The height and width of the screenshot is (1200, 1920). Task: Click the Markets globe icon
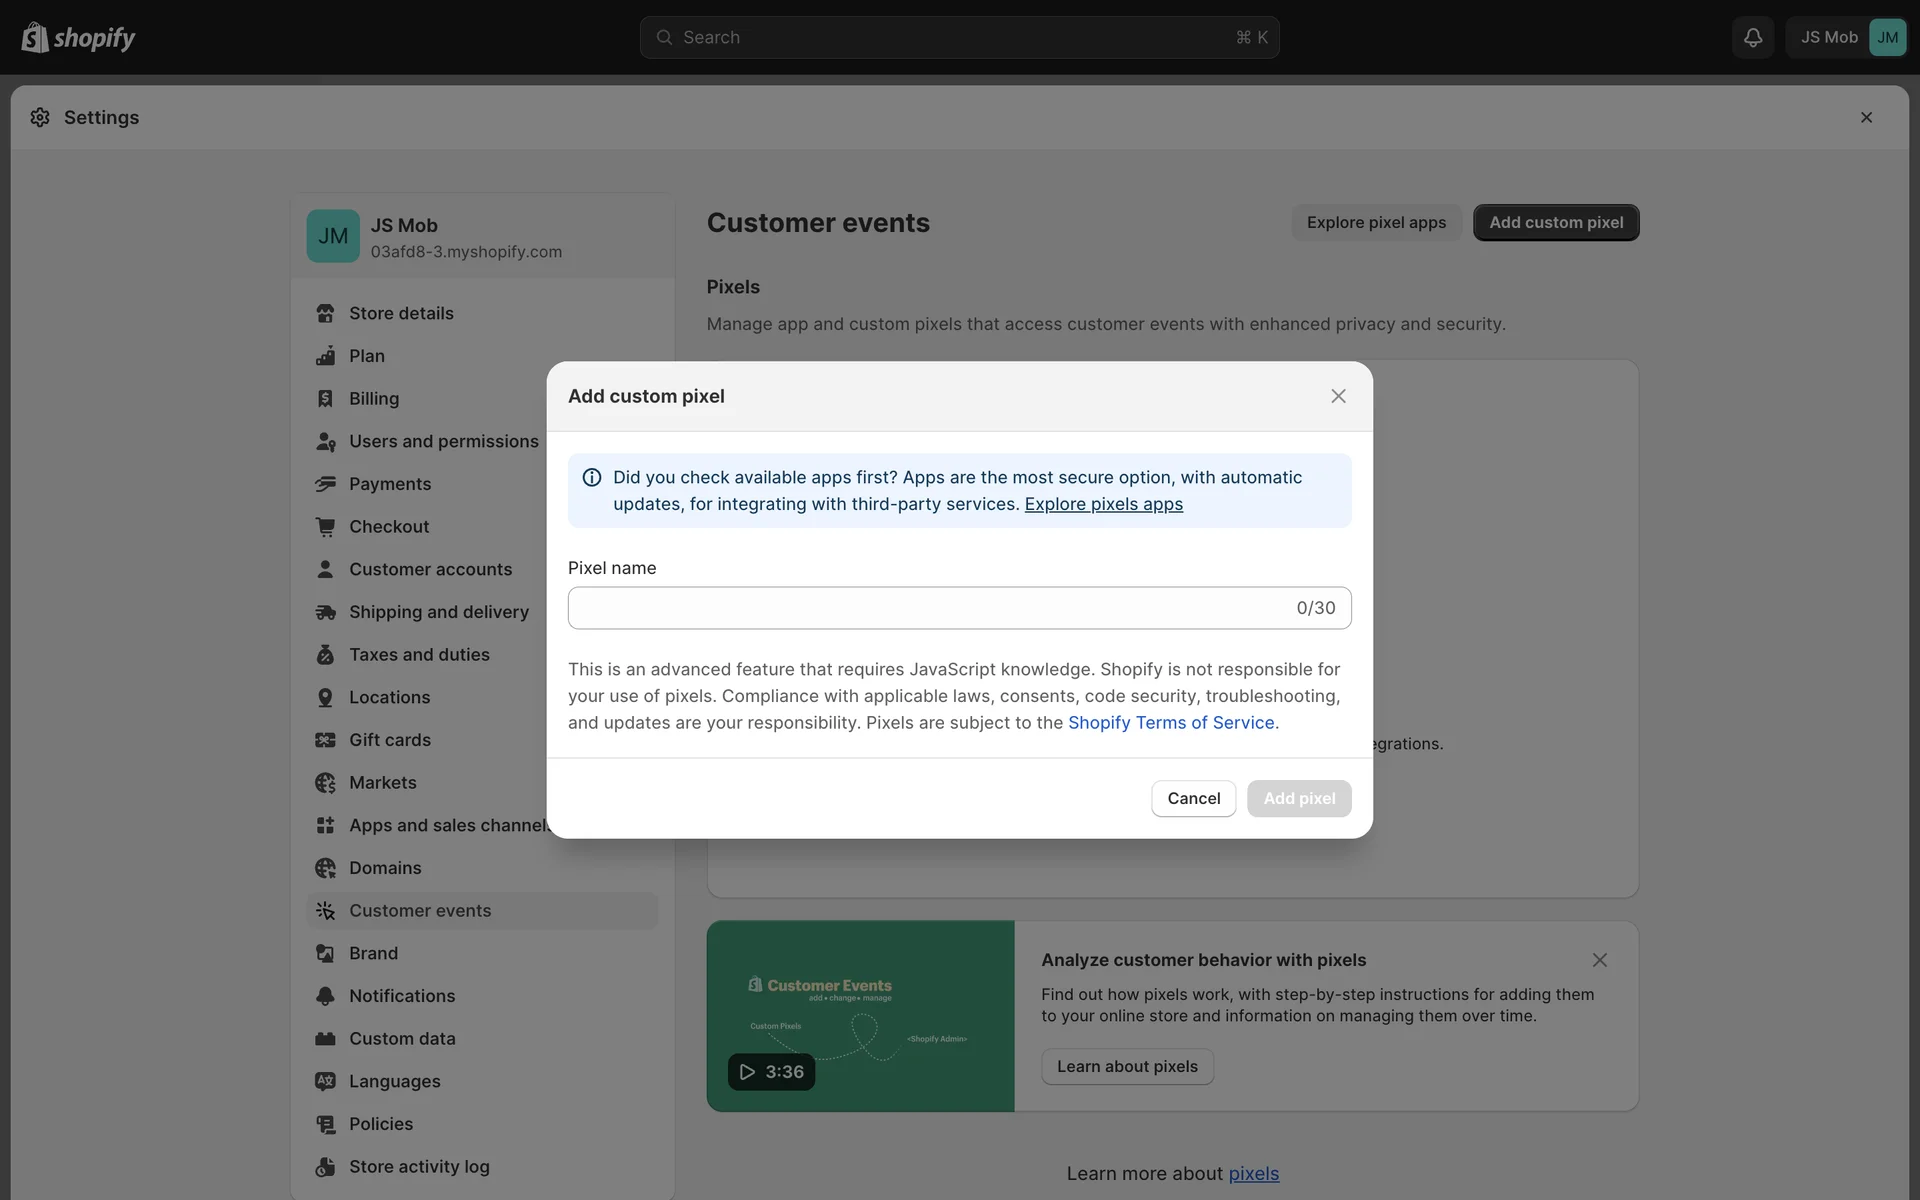[x=325, y=783]
